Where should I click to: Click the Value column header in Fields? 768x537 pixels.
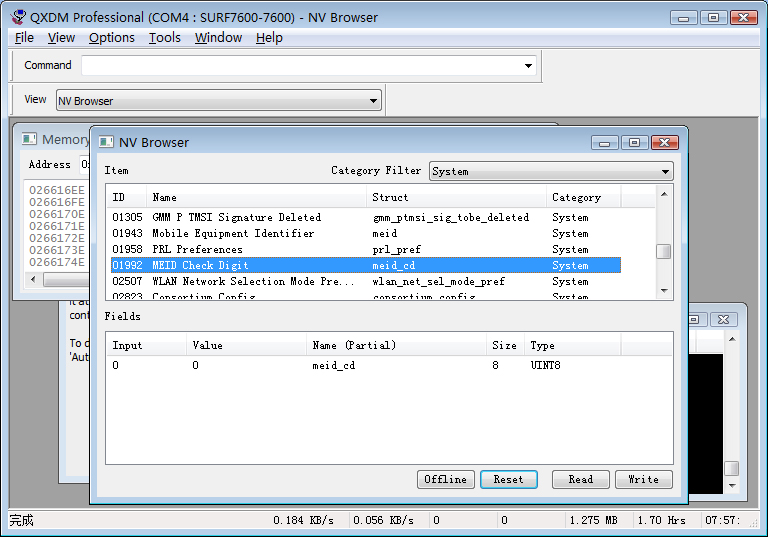tap(246, 345)
